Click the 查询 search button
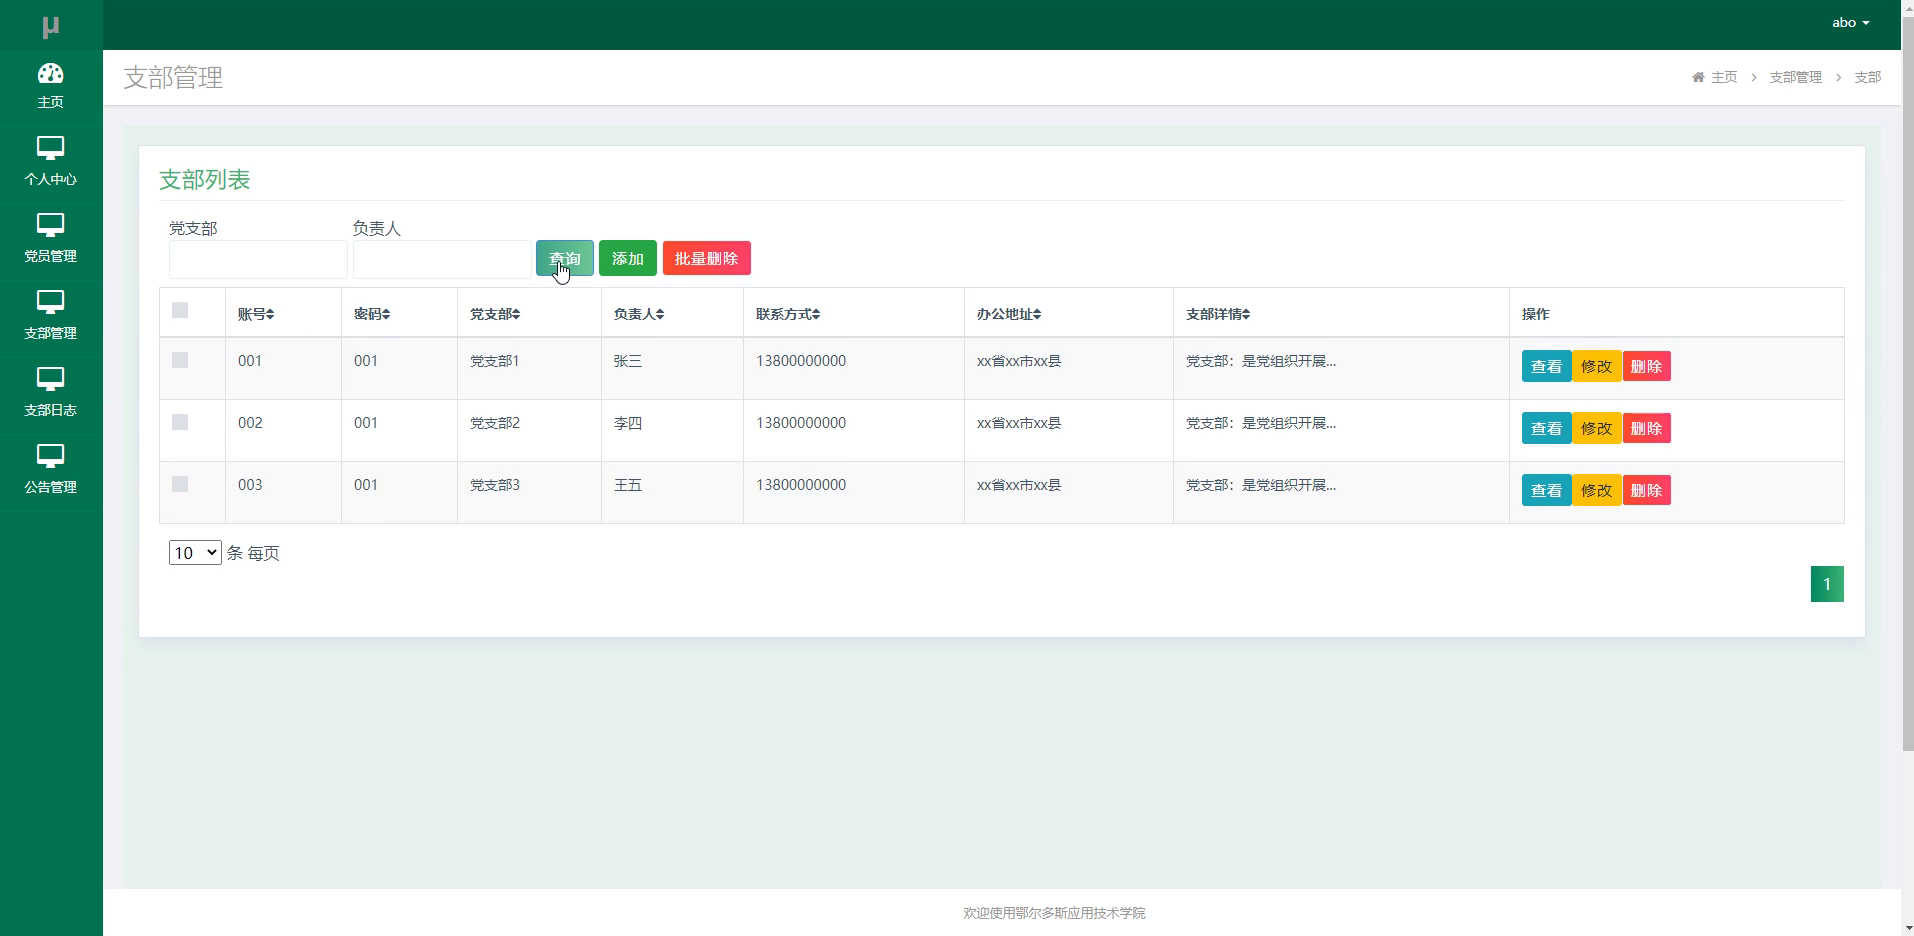1914x936 pixels. [565, 258]
